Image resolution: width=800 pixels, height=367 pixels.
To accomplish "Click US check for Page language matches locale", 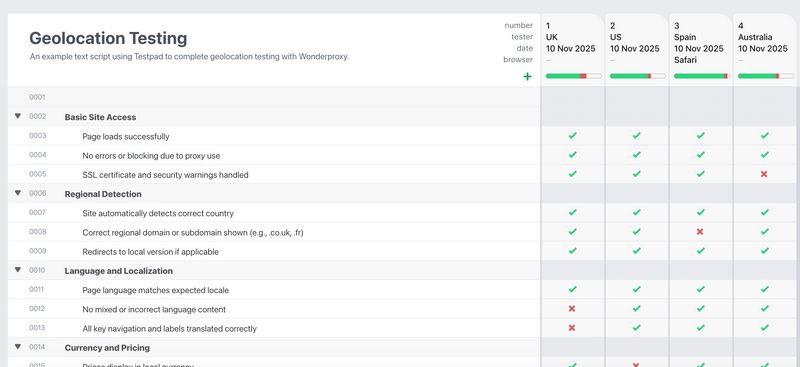I will pos(636,289).
